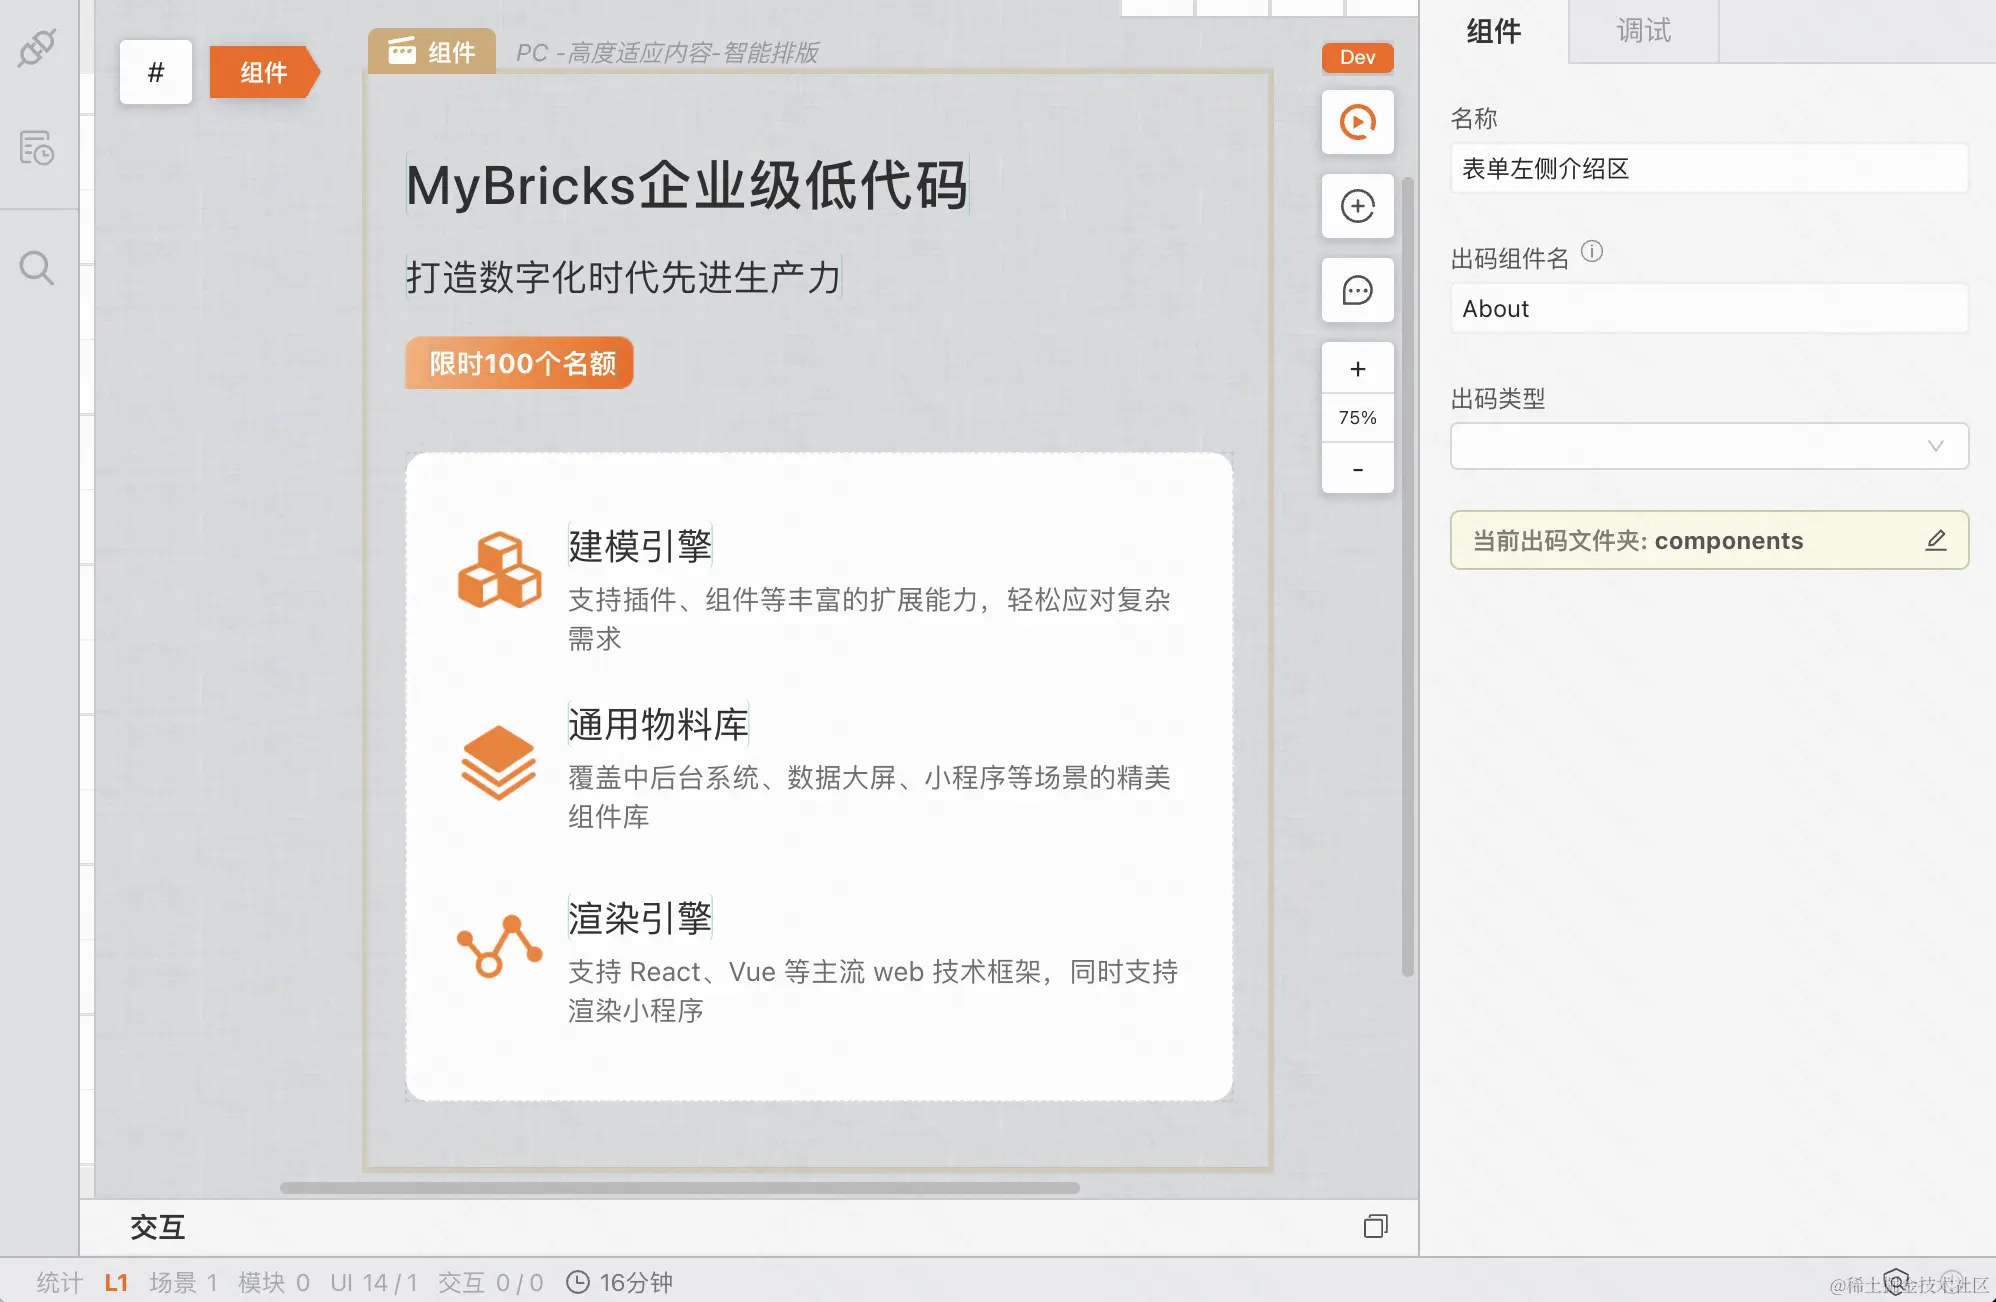Click the info icon beside 出码组件名
This screenshot has width=1996, height=1302.
pos(1592,252)
